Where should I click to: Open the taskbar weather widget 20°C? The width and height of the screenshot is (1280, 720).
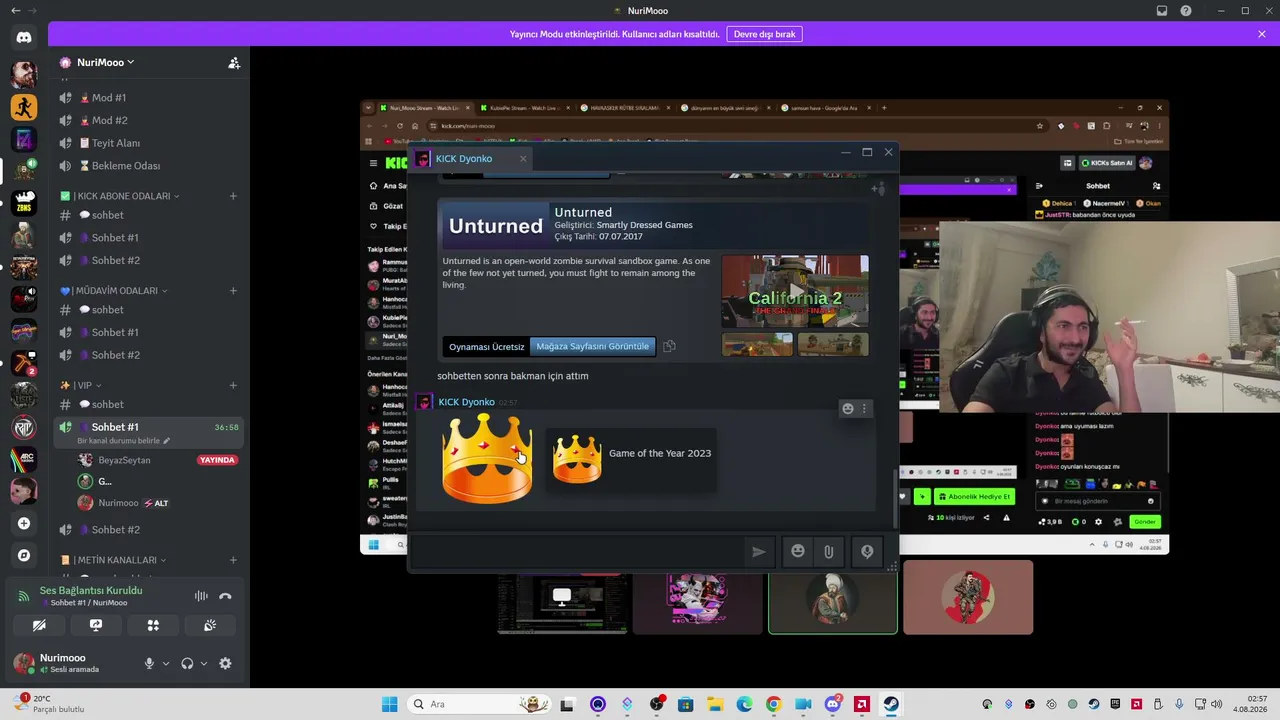(50, 704)
